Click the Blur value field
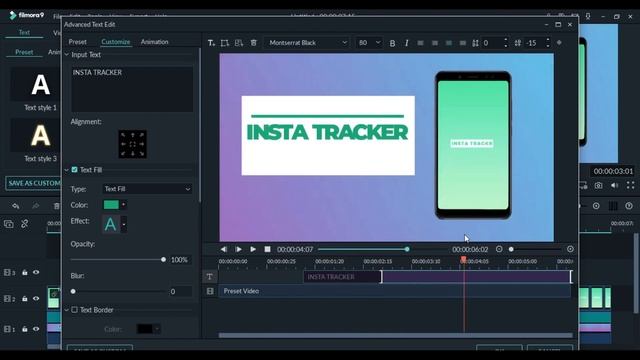This screenshot has width=640, height=360. pyautogui.click(x=180, y=291)
